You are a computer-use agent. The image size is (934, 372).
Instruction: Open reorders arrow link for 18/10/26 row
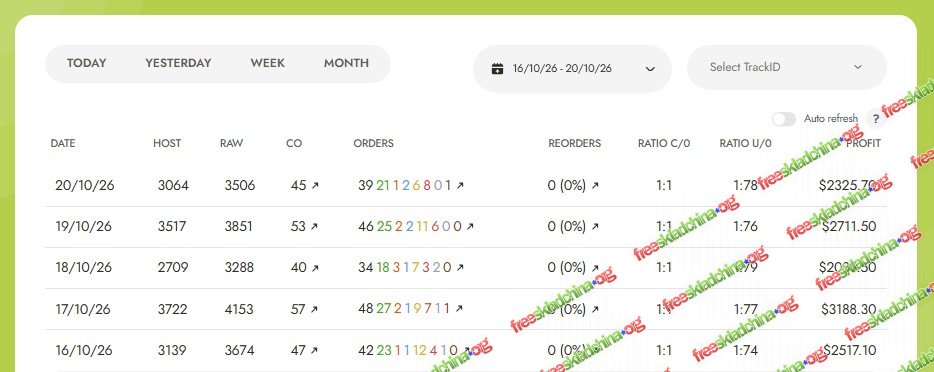pos(594,268)
